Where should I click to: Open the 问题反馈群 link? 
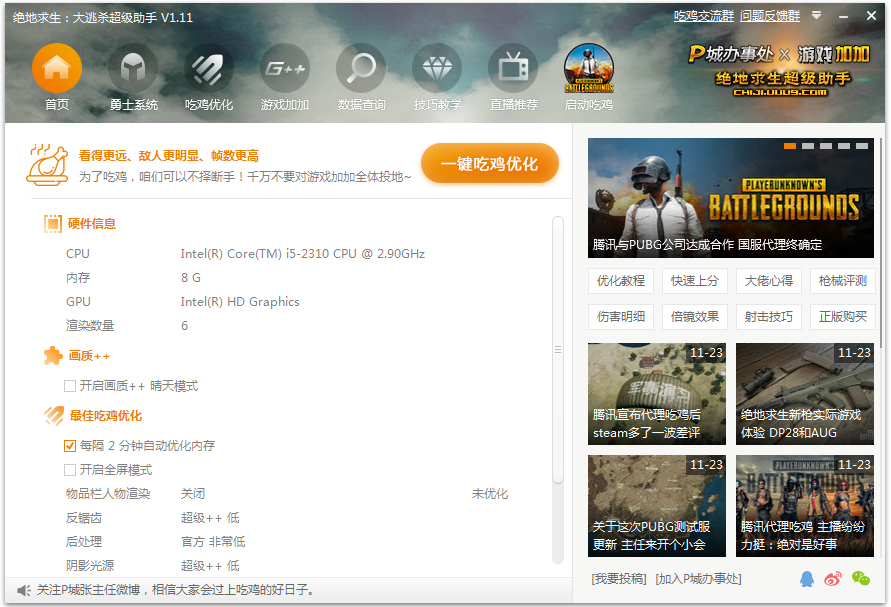(x=770, y=16)
